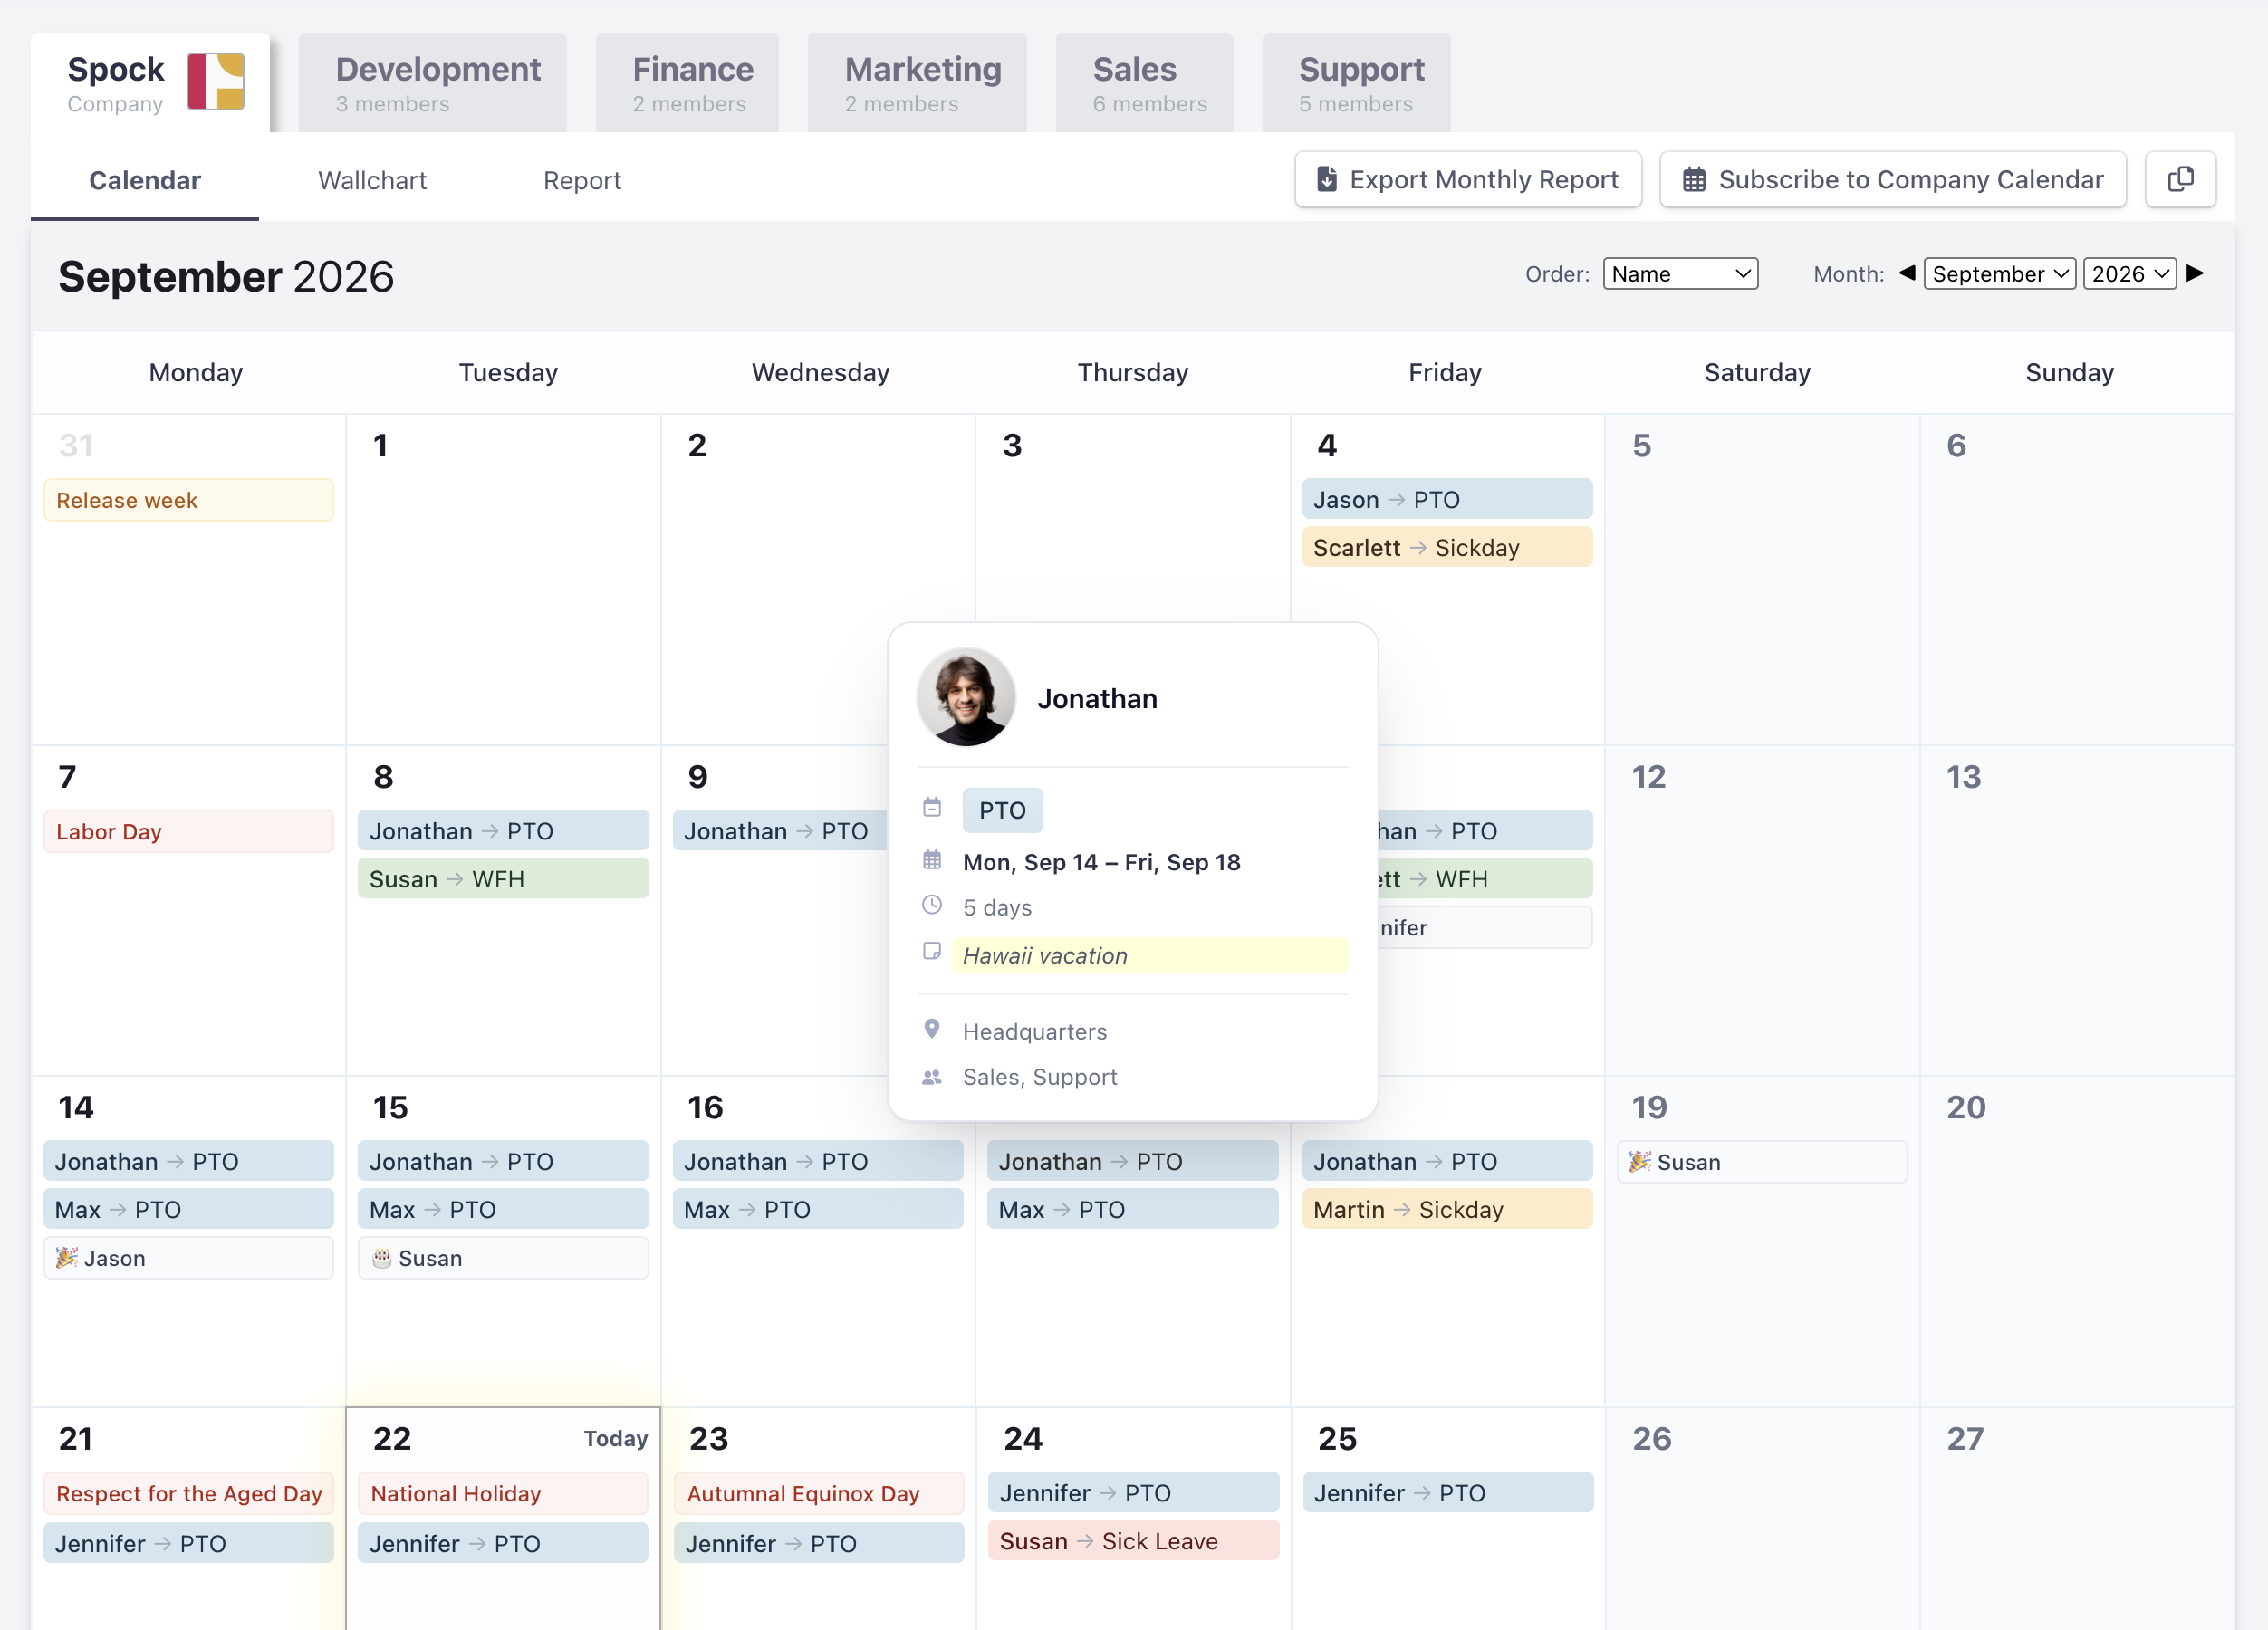Click Jonathan's avatar photo in popup
The height and width of the screenshot is (1630, 2268).
coord(966,697)
